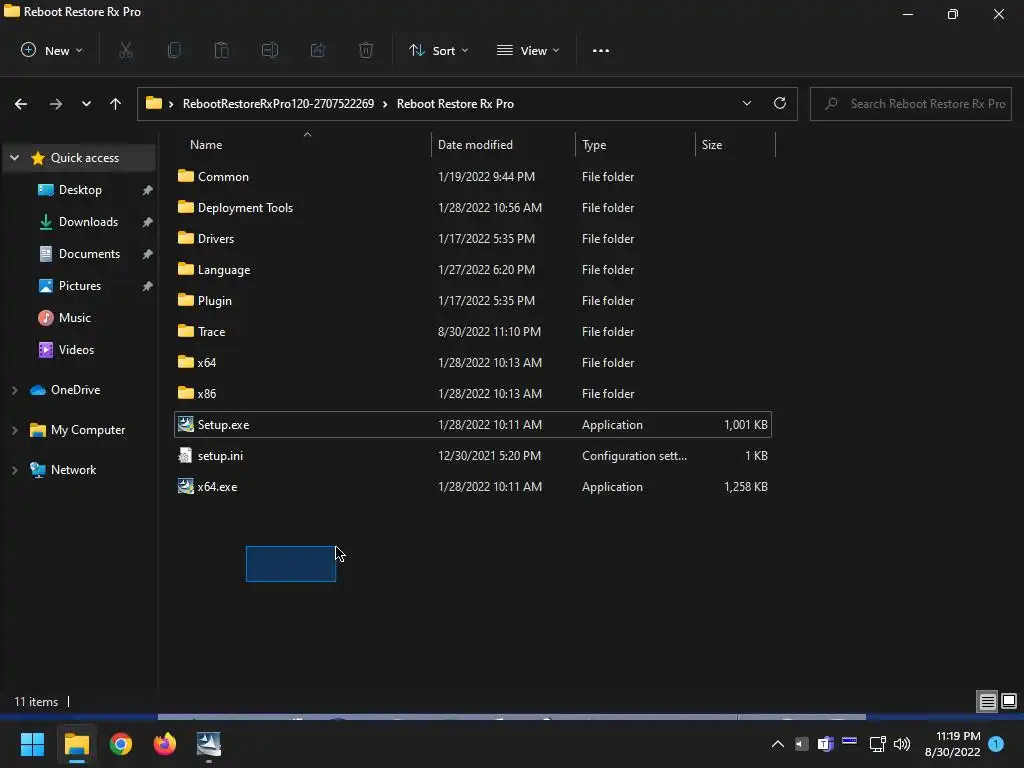The image size is (1024, 768).
Task: Open recent locations dropdown arrow
Action: (86, 104)
